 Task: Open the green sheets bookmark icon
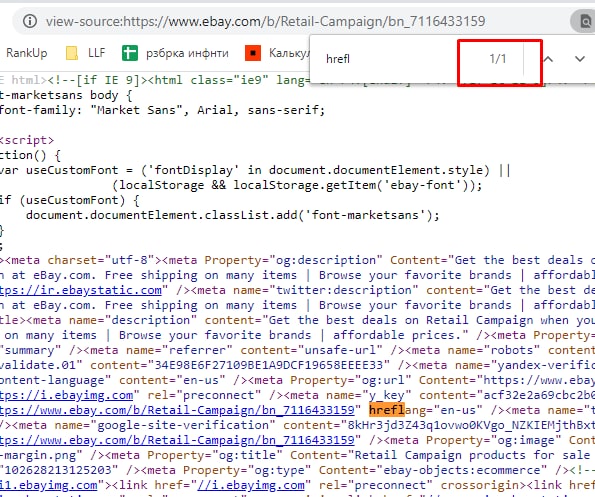[x=130, y=53]
